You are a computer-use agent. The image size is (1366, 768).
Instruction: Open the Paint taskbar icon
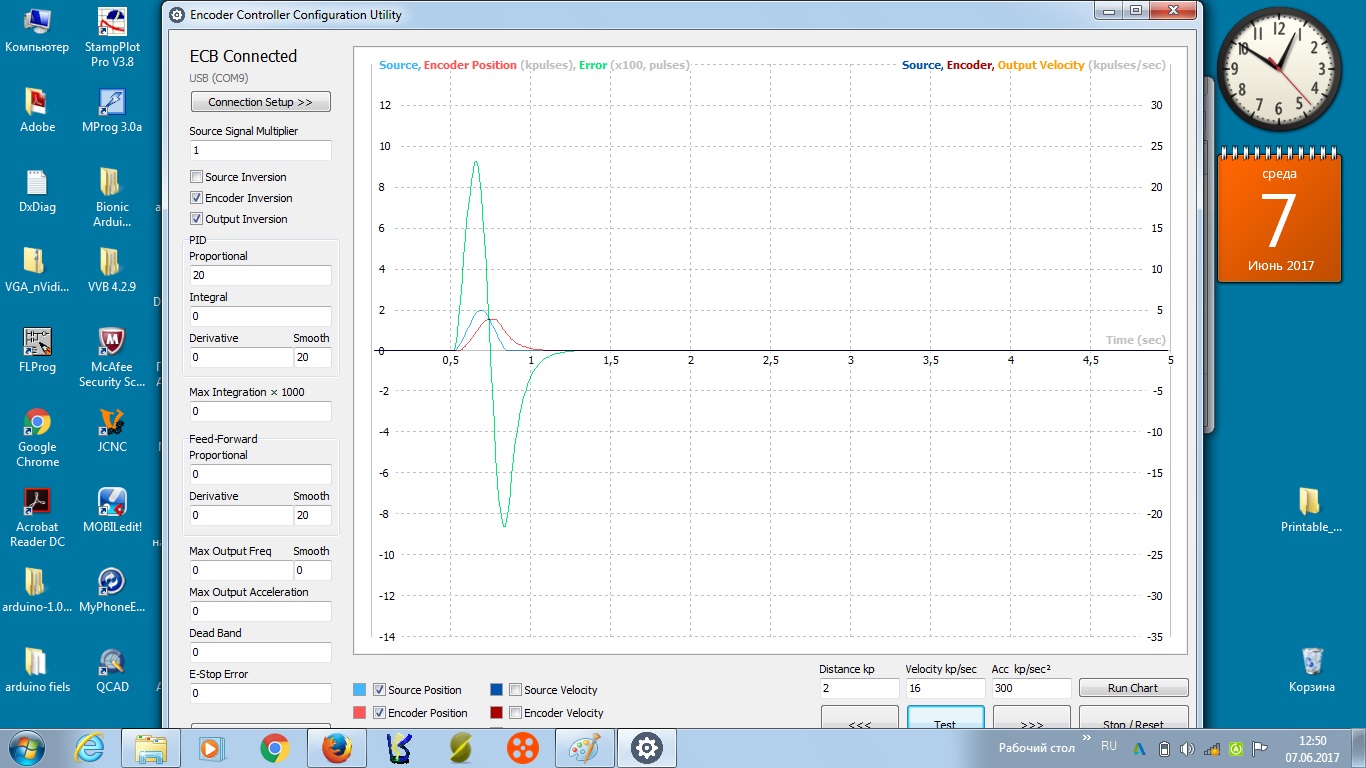click(585, 747)
